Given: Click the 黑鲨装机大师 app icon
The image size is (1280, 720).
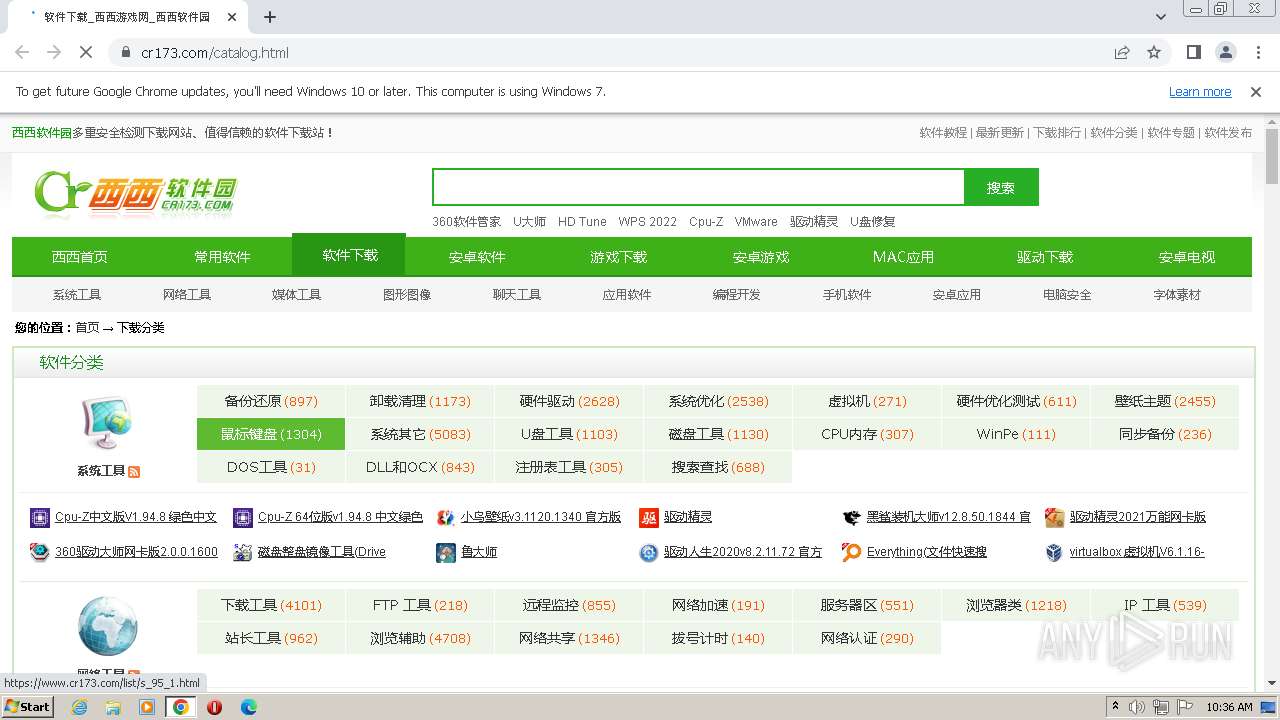Looking at the screenshot, I should pyautogui.click(x=851, y=517).
